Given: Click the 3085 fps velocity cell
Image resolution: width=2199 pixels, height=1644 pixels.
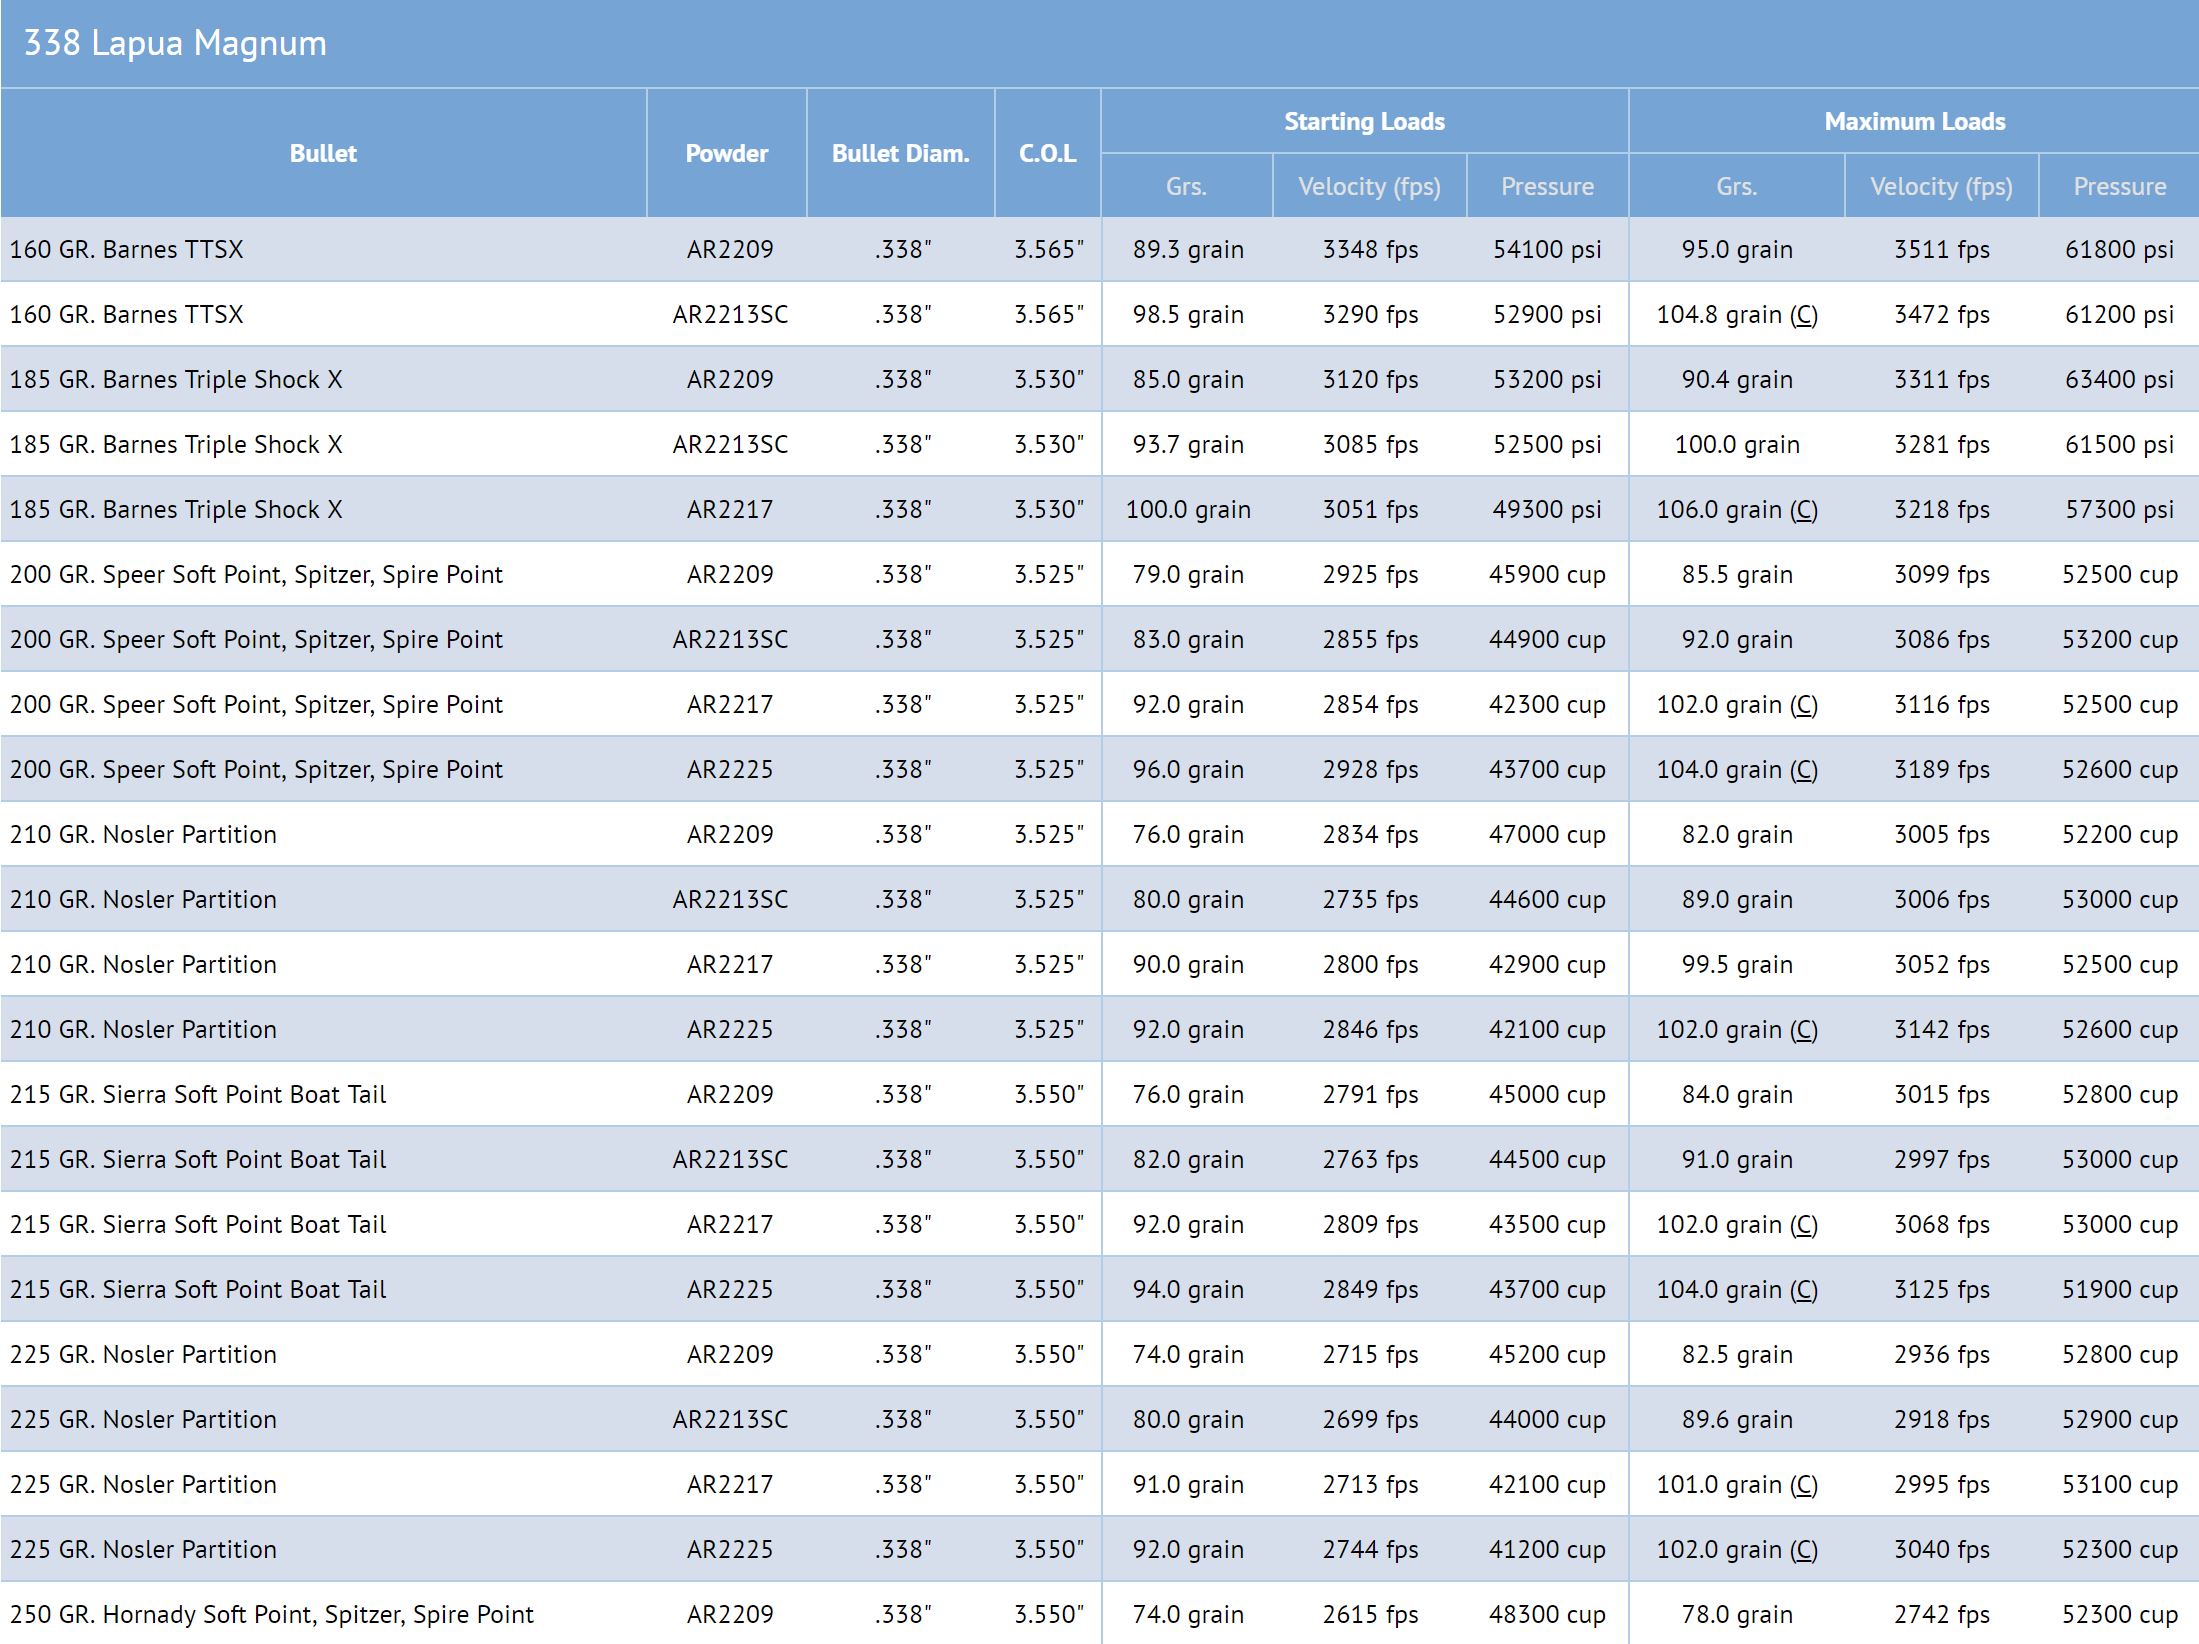Looking at the screenshot, I should click(x=1370, y=444).
